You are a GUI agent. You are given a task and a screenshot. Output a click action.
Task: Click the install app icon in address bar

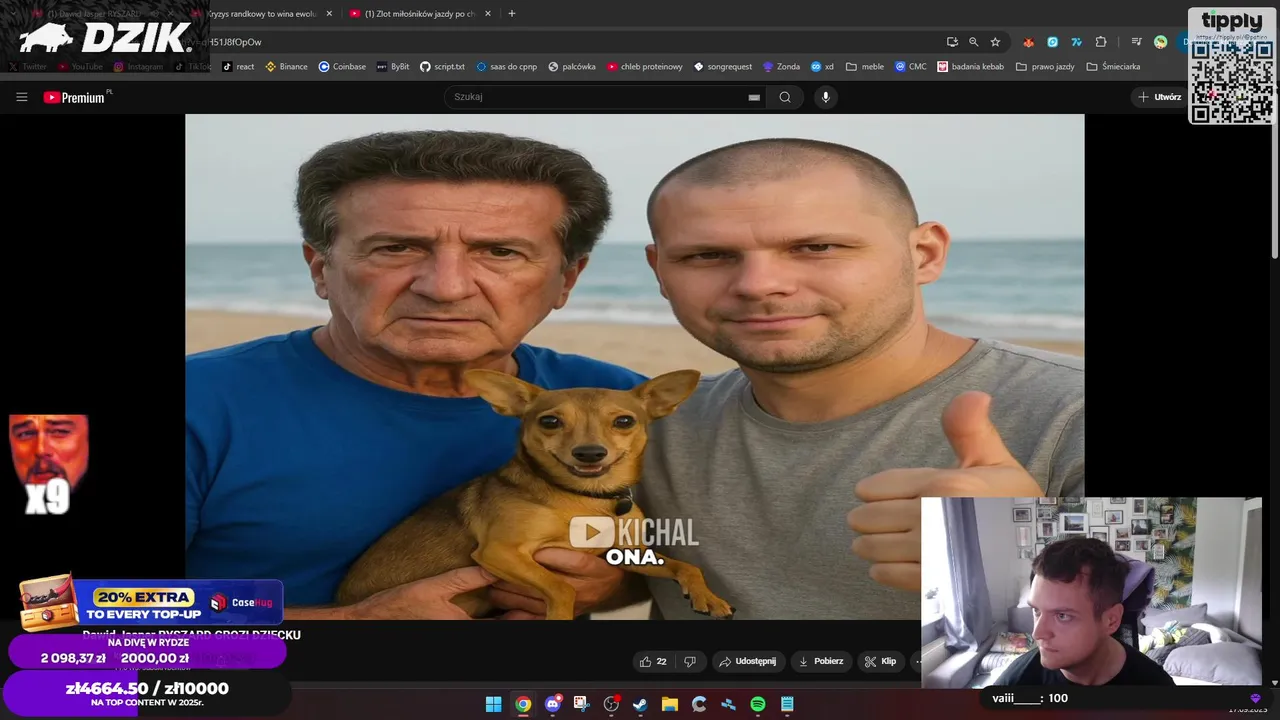click(x=952, y=42)
